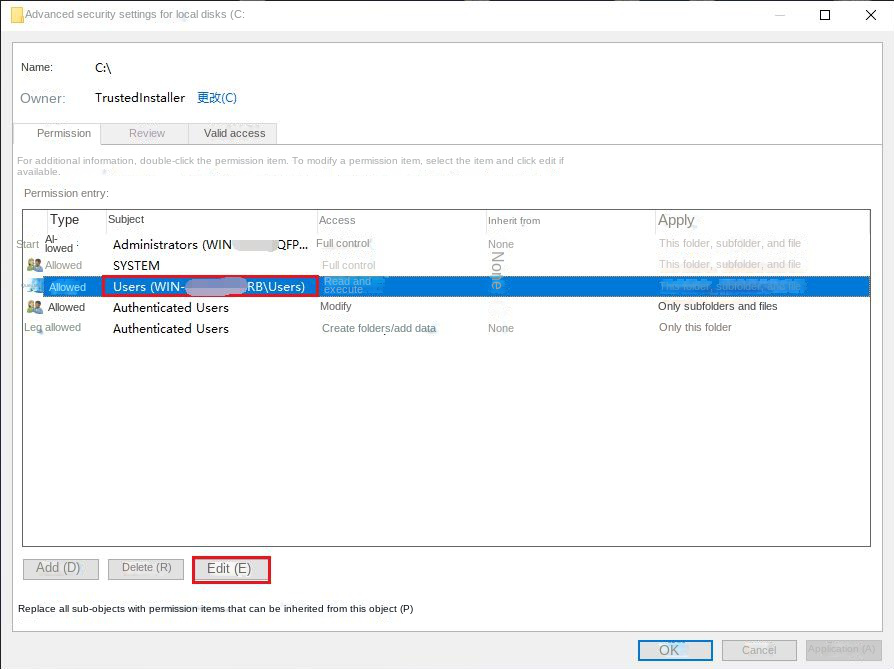Click the Access column header
Viewport: 894px width, 669px height.
[337, 220]
